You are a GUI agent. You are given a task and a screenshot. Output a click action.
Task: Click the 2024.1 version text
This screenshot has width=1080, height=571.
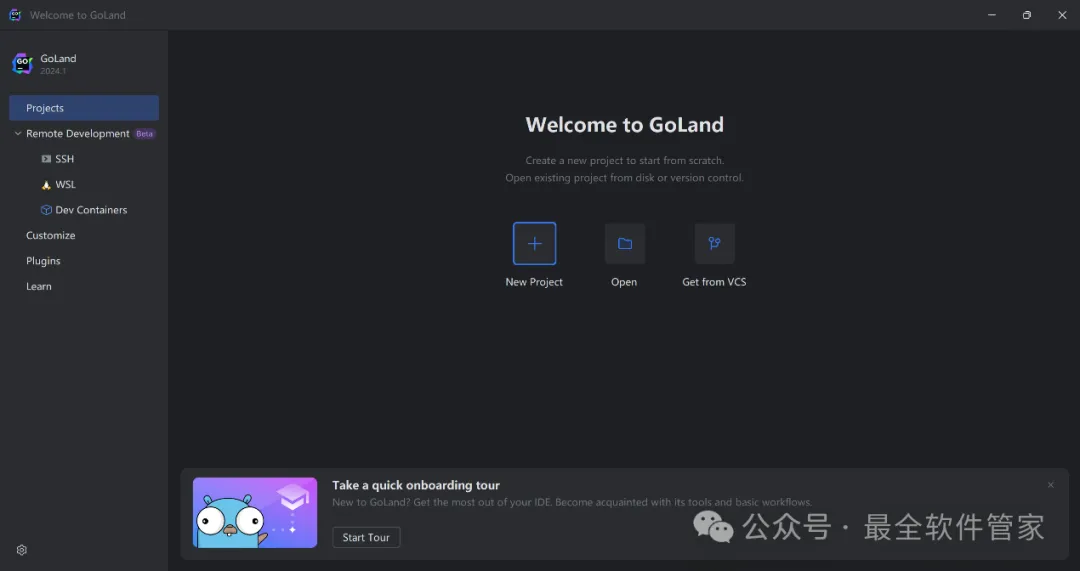point(53,71)
